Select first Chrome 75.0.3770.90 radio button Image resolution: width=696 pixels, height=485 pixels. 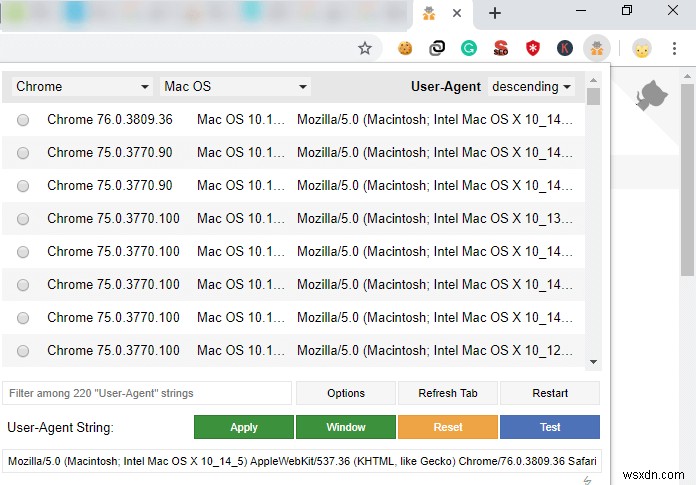pos(23,153)
